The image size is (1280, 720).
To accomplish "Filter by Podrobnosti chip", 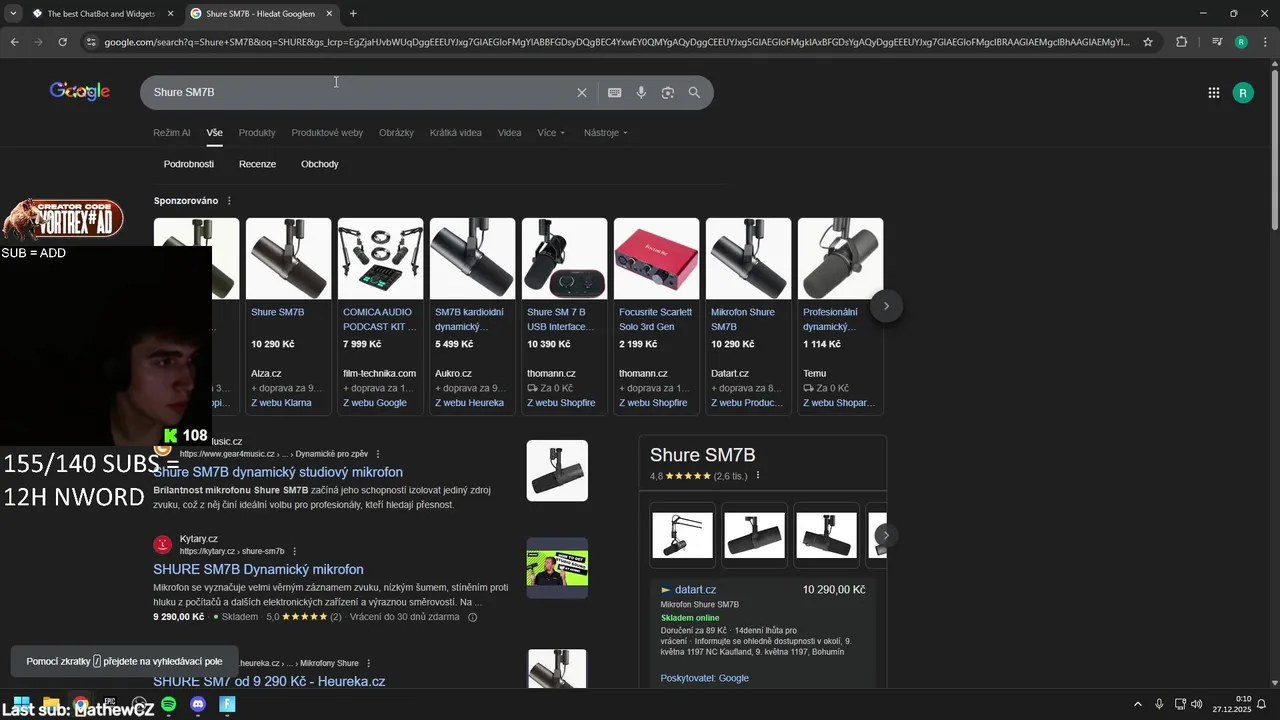I will [189, 164].
